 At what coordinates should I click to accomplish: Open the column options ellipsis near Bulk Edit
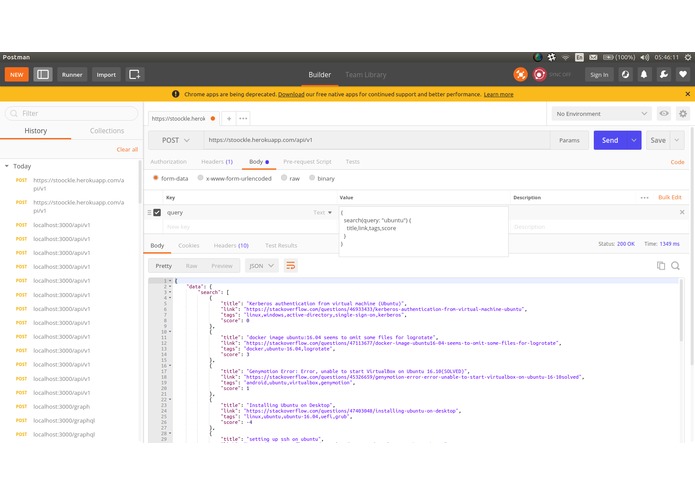tap(644, 198)
